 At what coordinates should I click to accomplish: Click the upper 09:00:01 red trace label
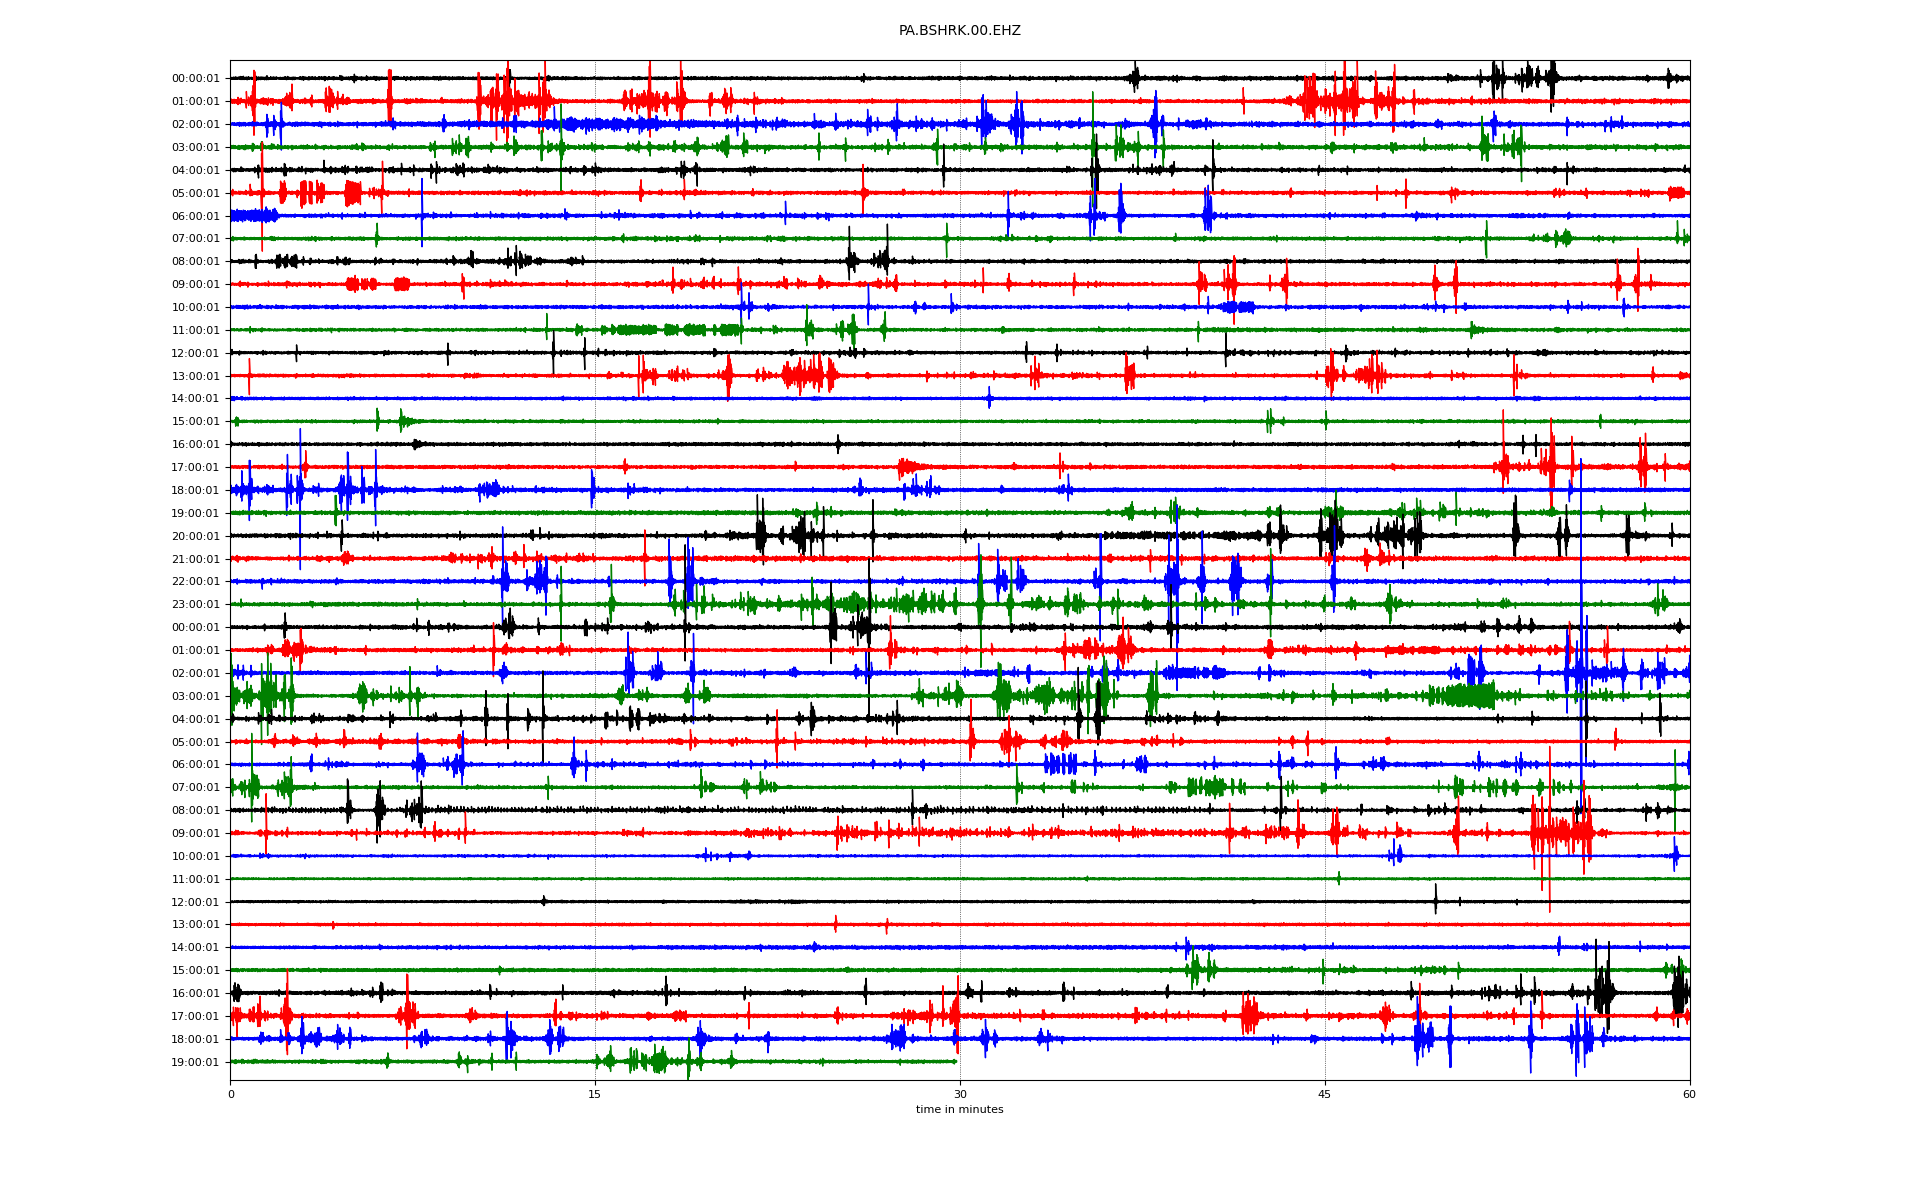click(x=195, y=284)
